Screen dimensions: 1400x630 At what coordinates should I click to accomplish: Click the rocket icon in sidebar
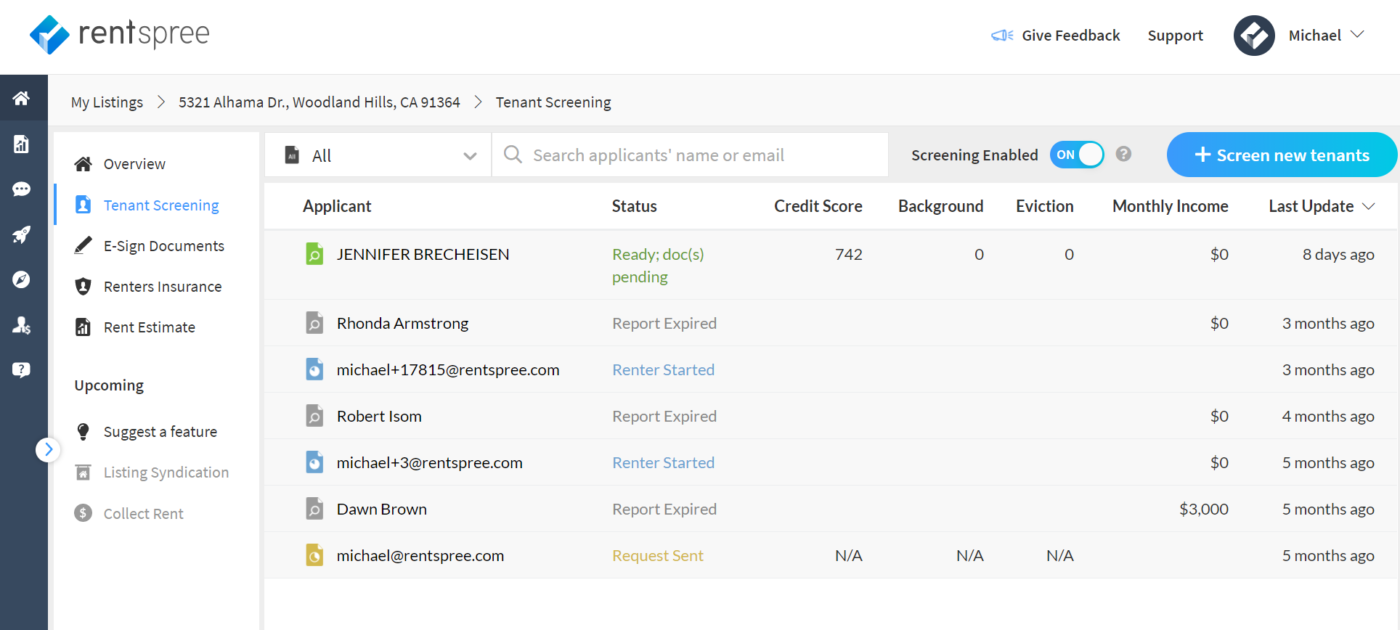coord(21,235)
